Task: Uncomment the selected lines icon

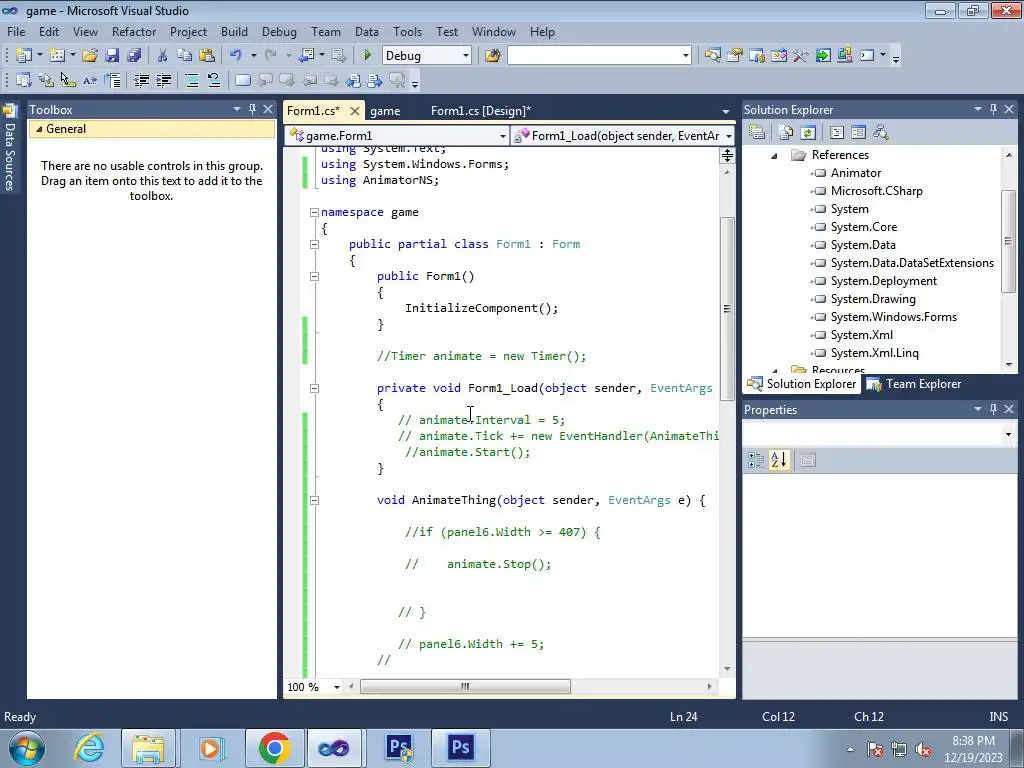Action: coord(214,80)
